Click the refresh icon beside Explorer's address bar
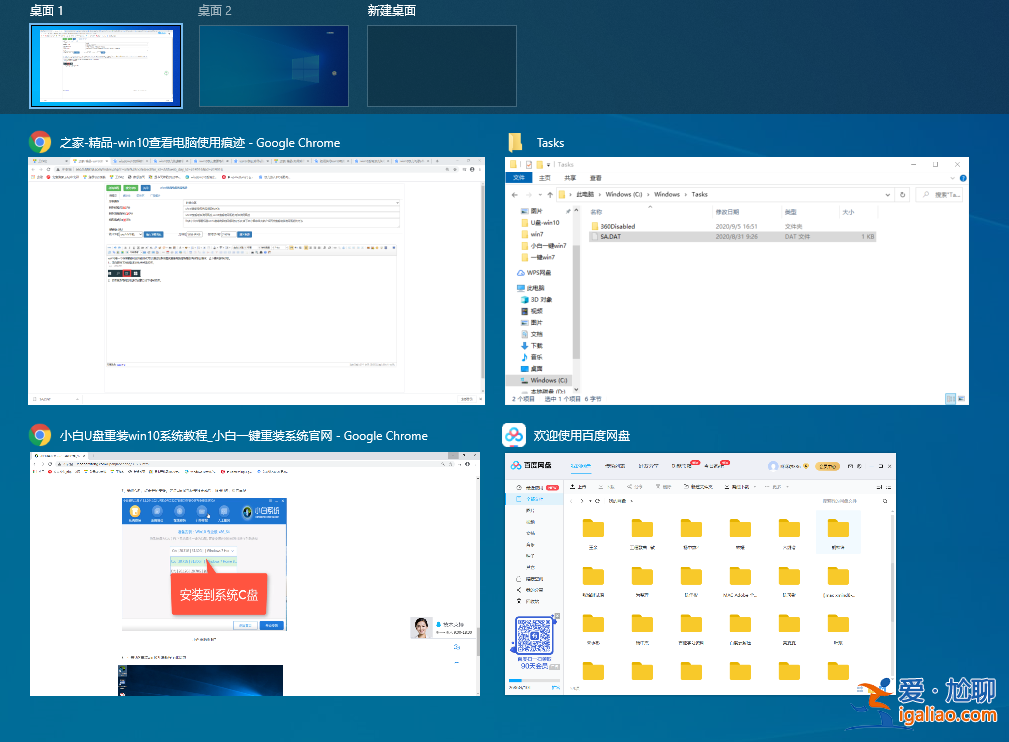This screenshot has height=742, width=1009. point(902,194)
